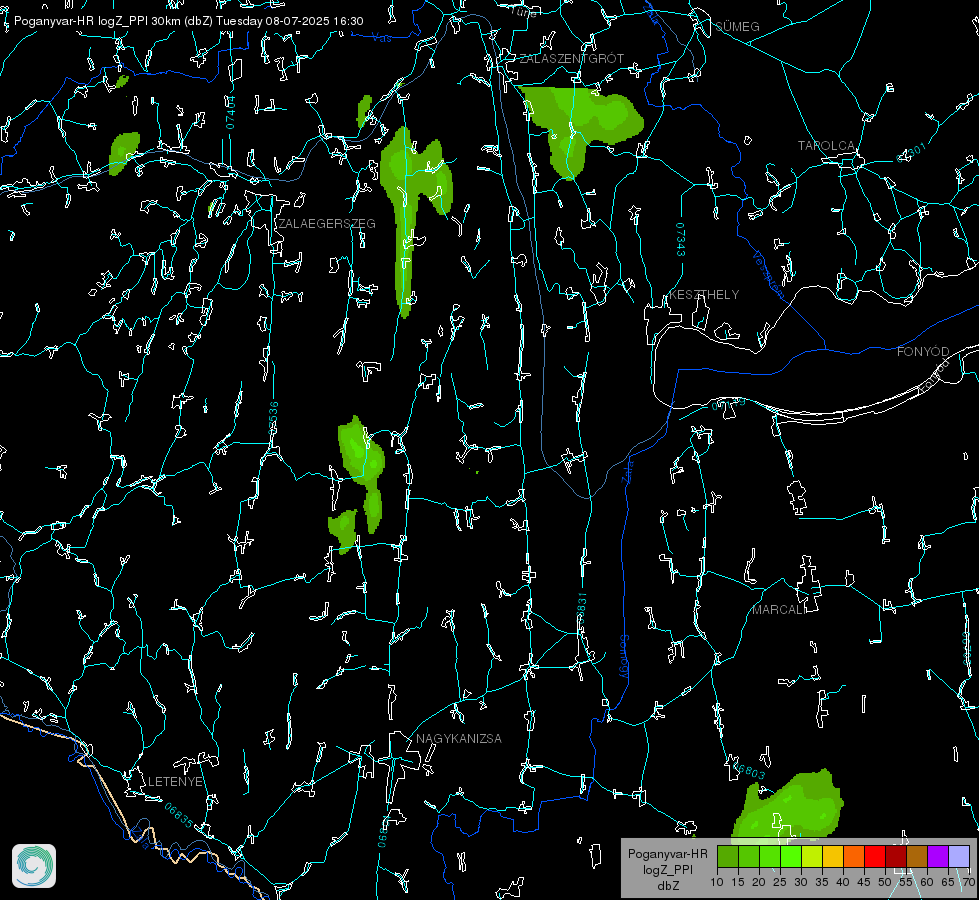The width and height of the screenshot is (979, 900).
Task: Select the 15-20 dBZ green swatch
Action: (x=749, y=856)
